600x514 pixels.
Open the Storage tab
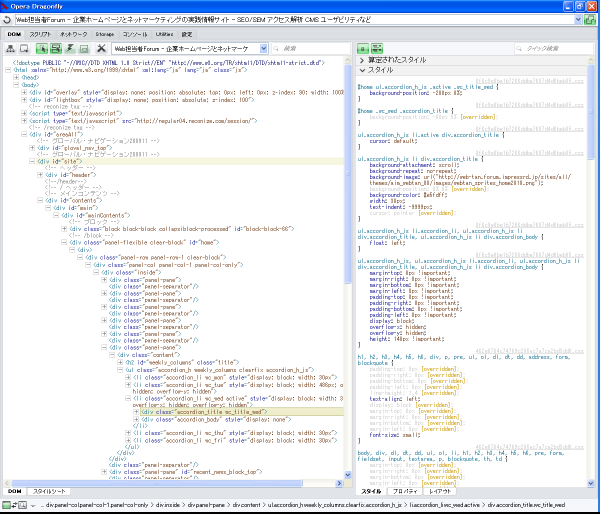tap(104, 34)
